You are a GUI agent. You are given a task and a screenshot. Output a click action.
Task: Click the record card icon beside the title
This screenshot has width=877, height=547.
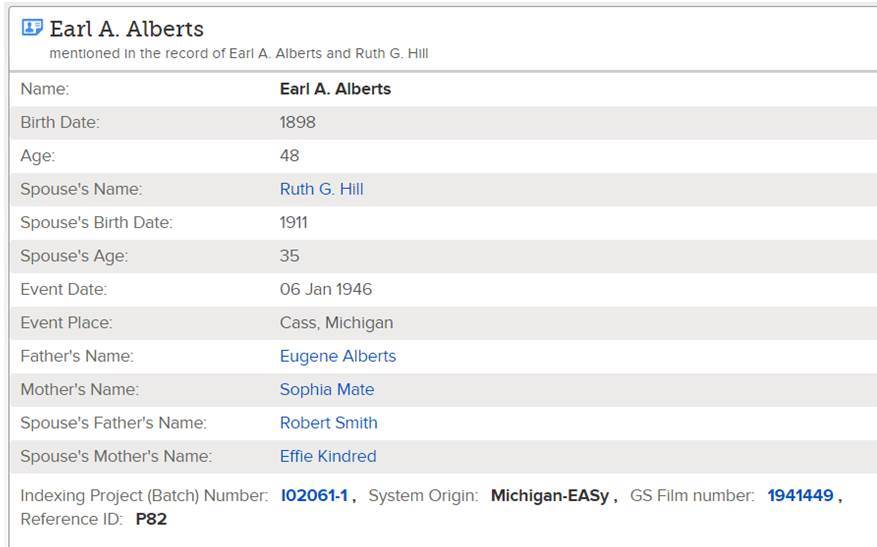click(32, 28)
